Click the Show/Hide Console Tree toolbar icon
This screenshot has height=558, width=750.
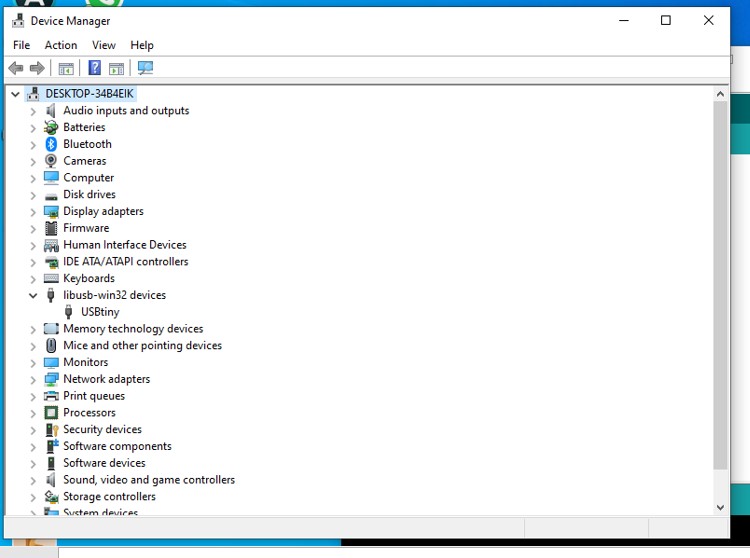coord(66,68)
